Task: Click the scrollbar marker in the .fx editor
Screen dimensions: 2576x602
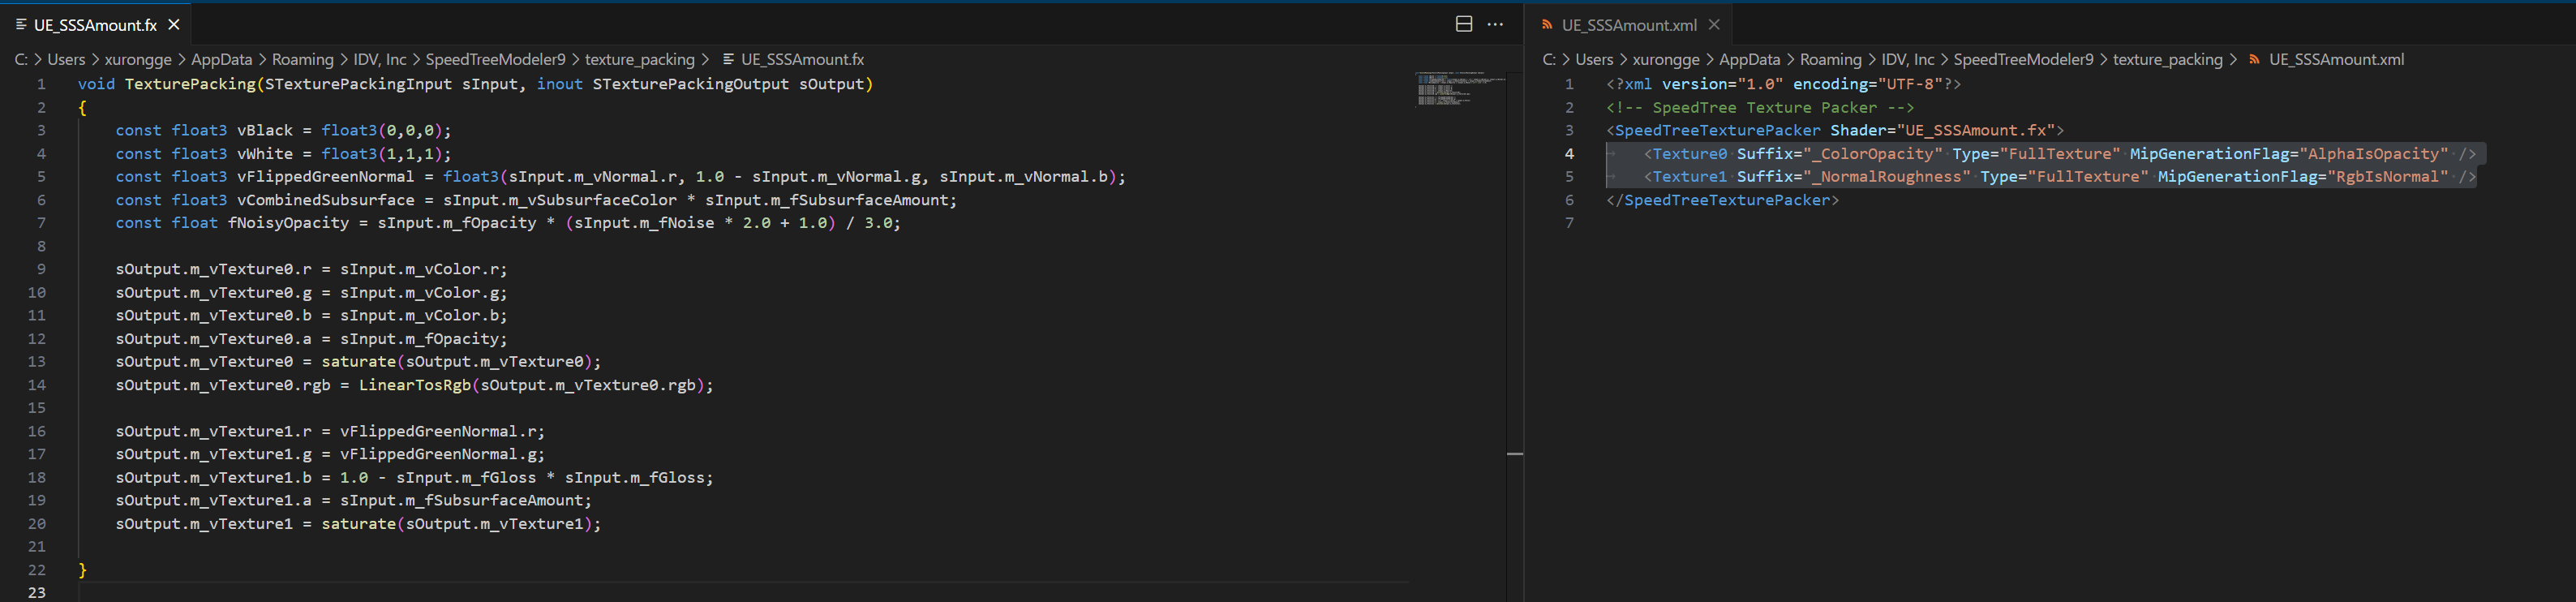Action: coord(1515,454)
